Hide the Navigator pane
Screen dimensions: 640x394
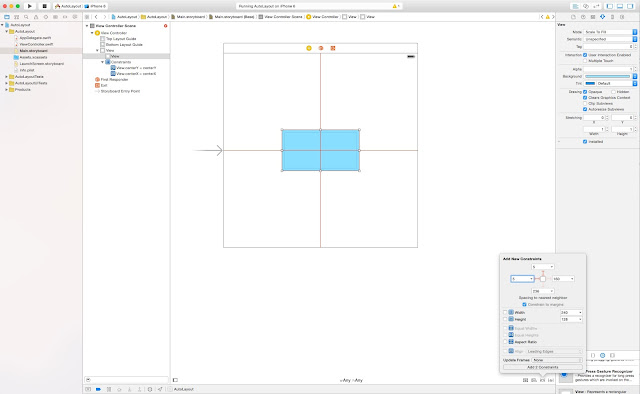click(610, 6)
